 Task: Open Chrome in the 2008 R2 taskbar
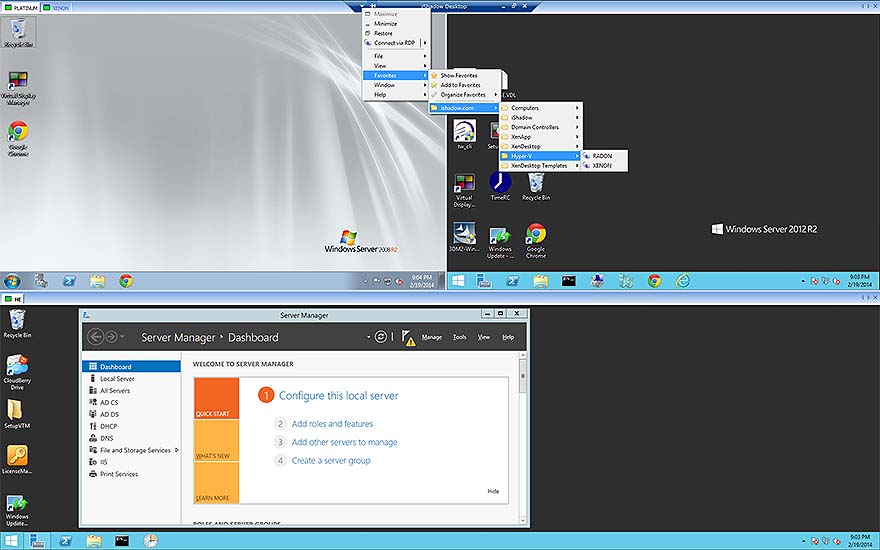point(126,281)
